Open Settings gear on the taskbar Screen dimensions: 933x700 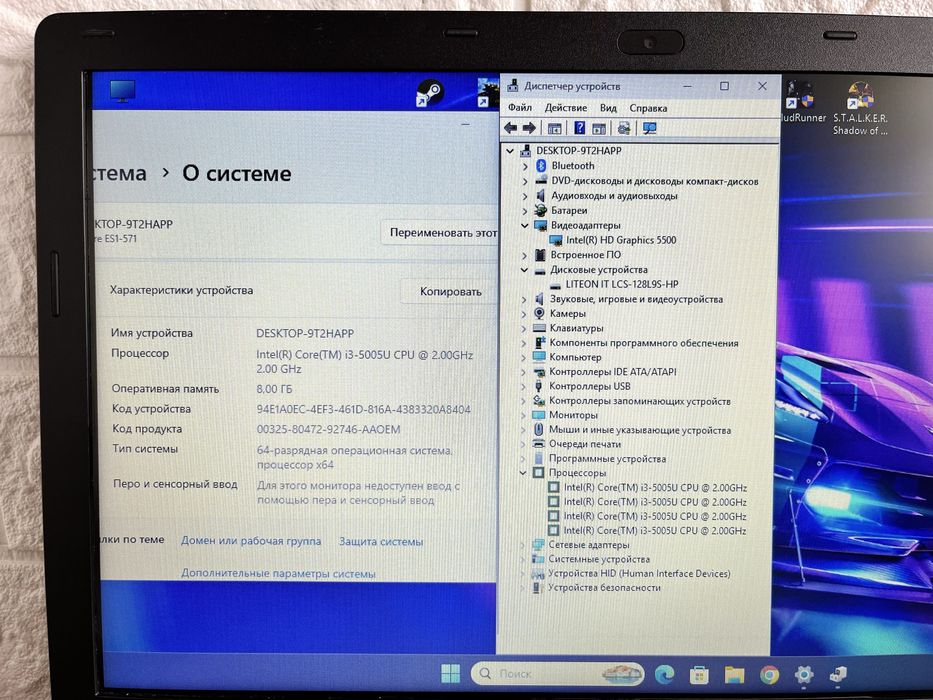tap(804, 674)
